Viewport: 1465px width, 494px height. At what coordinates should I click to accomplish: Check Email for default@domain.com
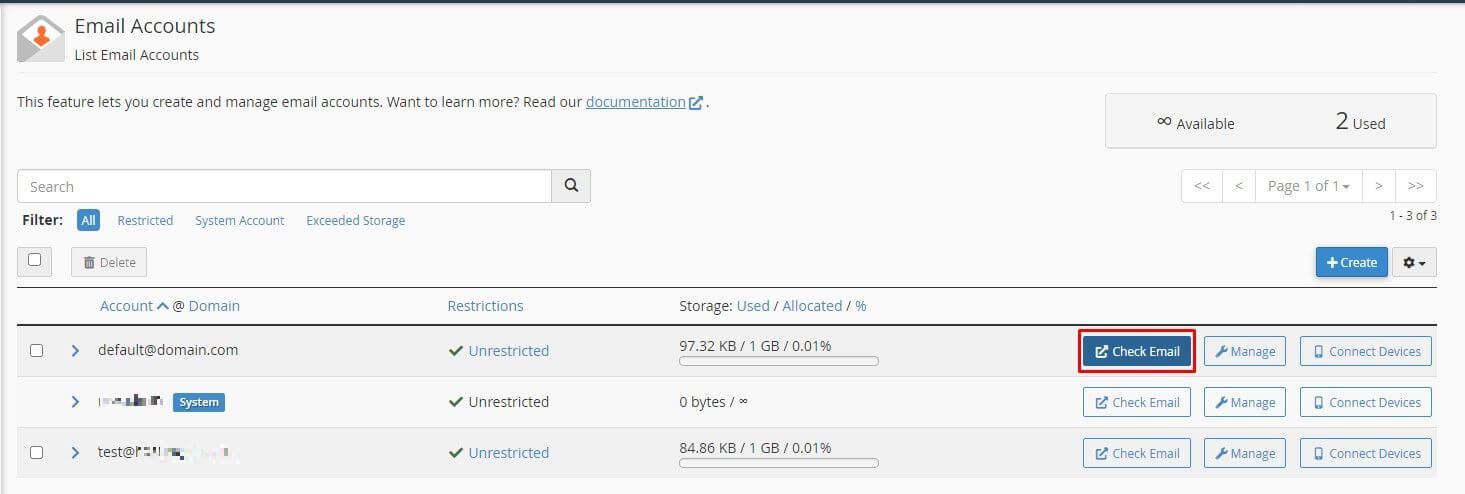(1137, 351)
